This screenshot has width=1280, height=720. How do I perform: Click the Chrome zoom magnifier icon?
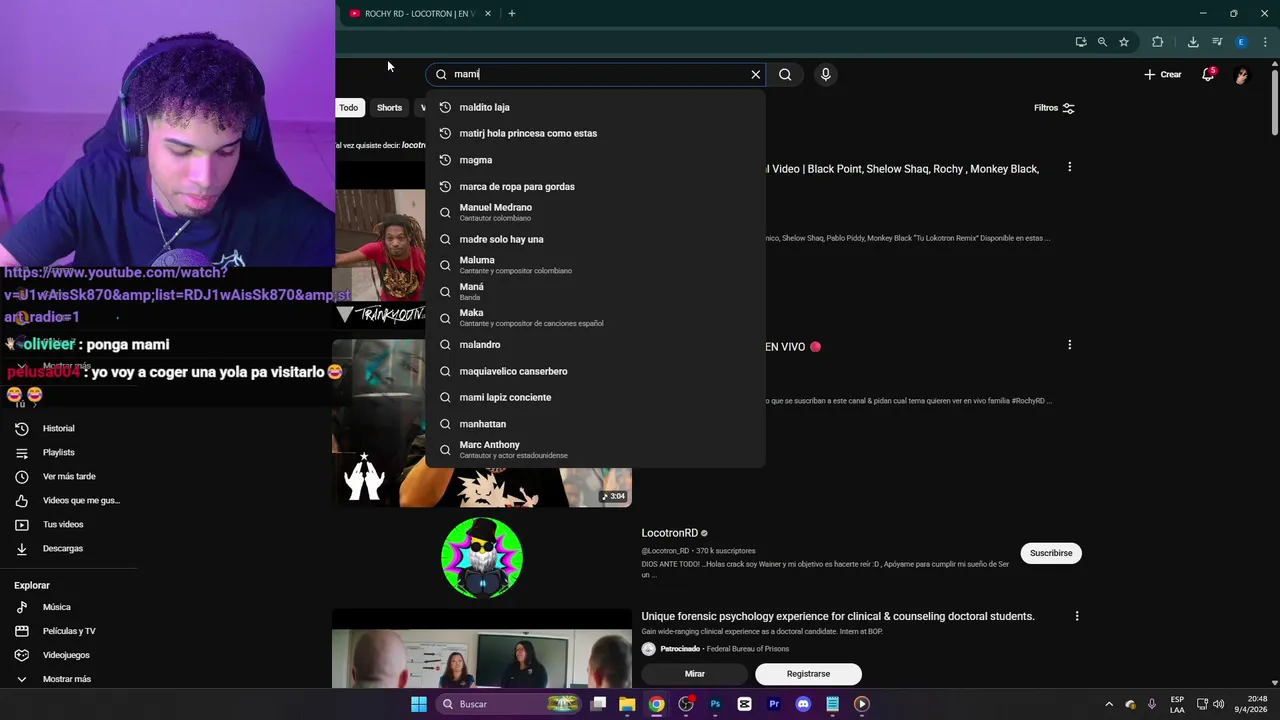1102,42
